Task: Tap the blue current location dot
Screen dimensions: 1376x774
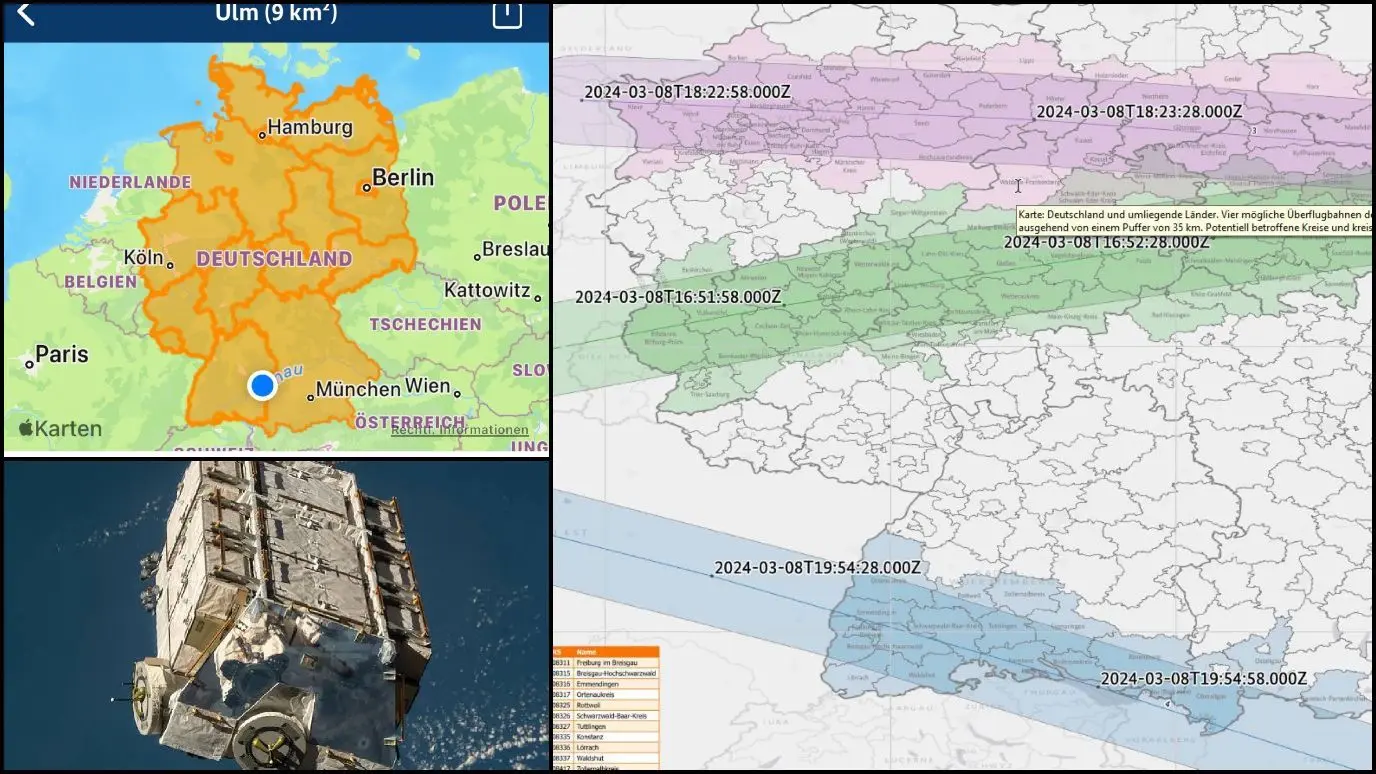Action: pyautogui.click(x=262, y=386)
